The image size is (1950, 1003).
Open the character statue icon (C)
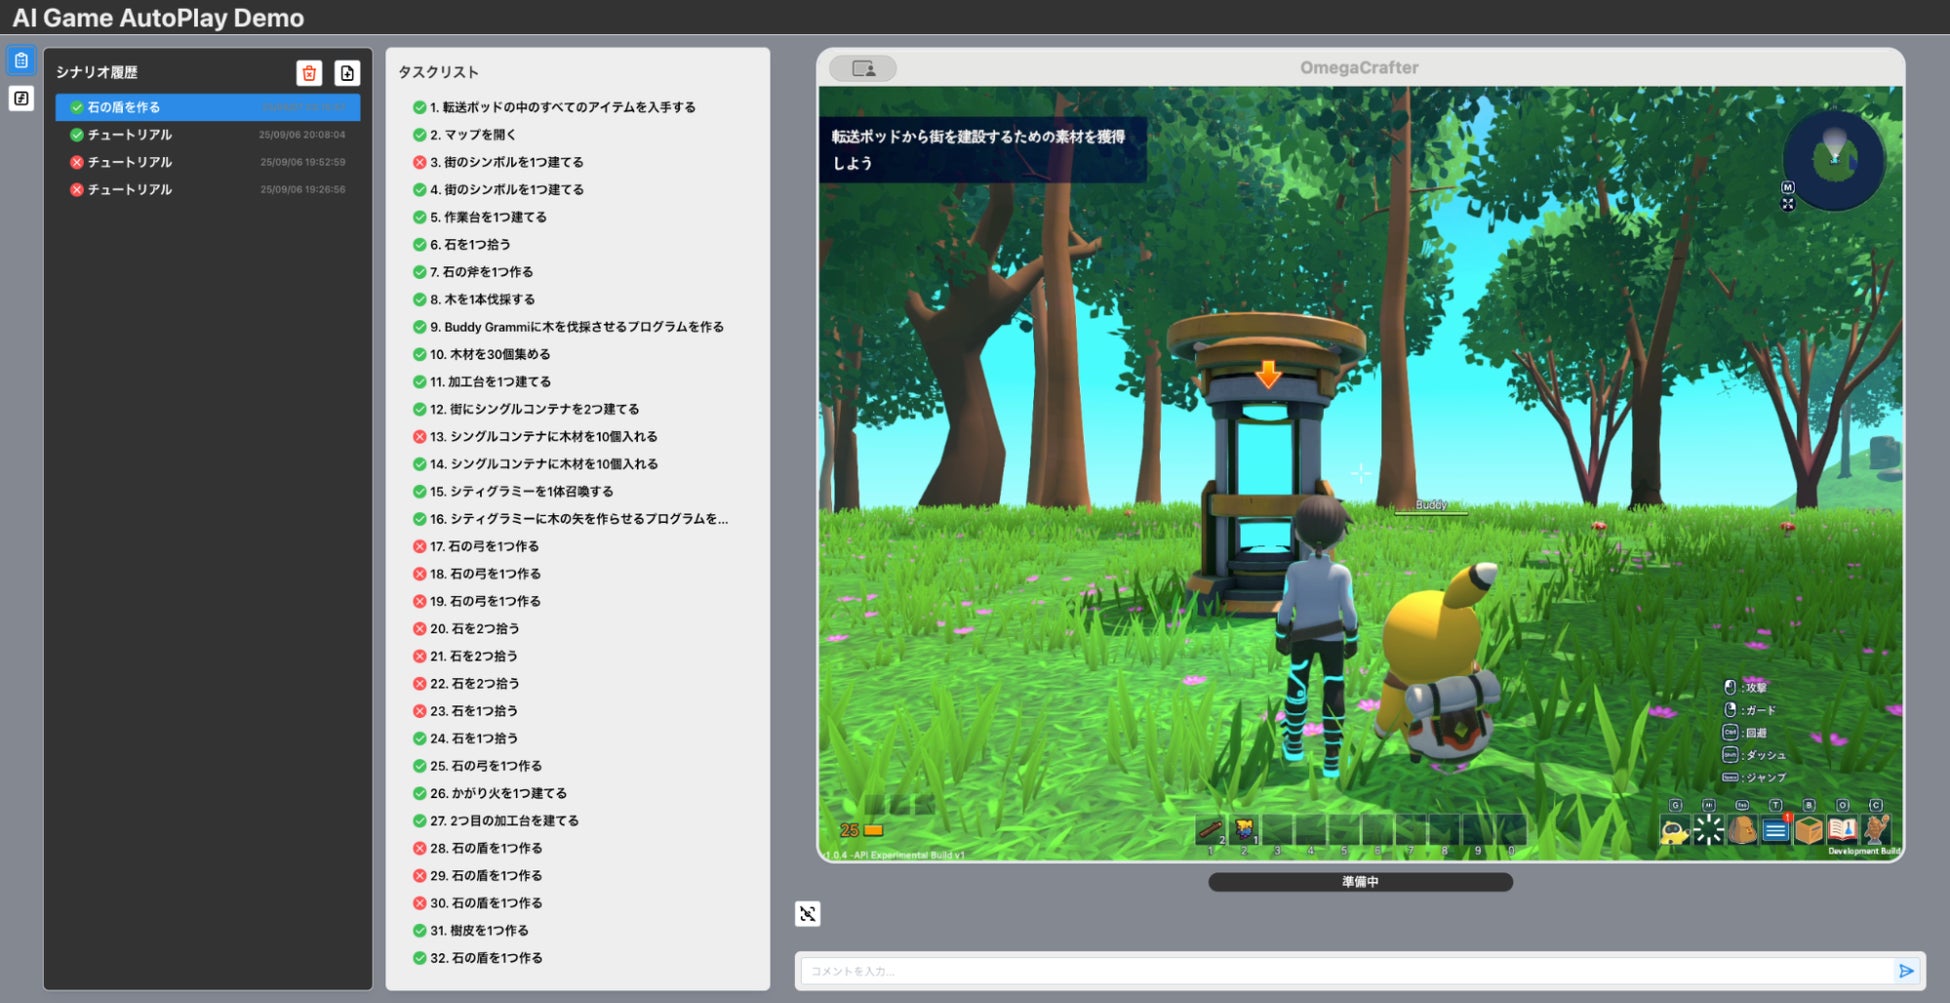pos(1876,829)
